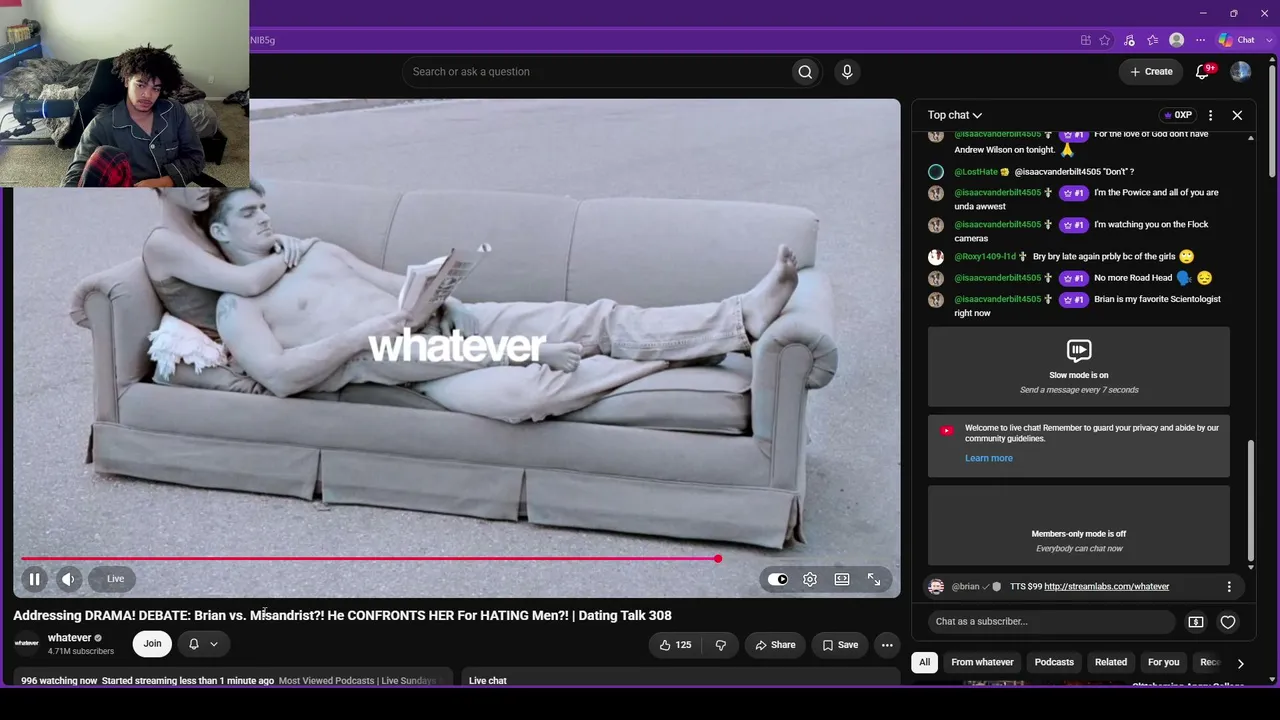Select the All filter chip
The width and height of the screenshot is (1280, 720).
point(925,662)
